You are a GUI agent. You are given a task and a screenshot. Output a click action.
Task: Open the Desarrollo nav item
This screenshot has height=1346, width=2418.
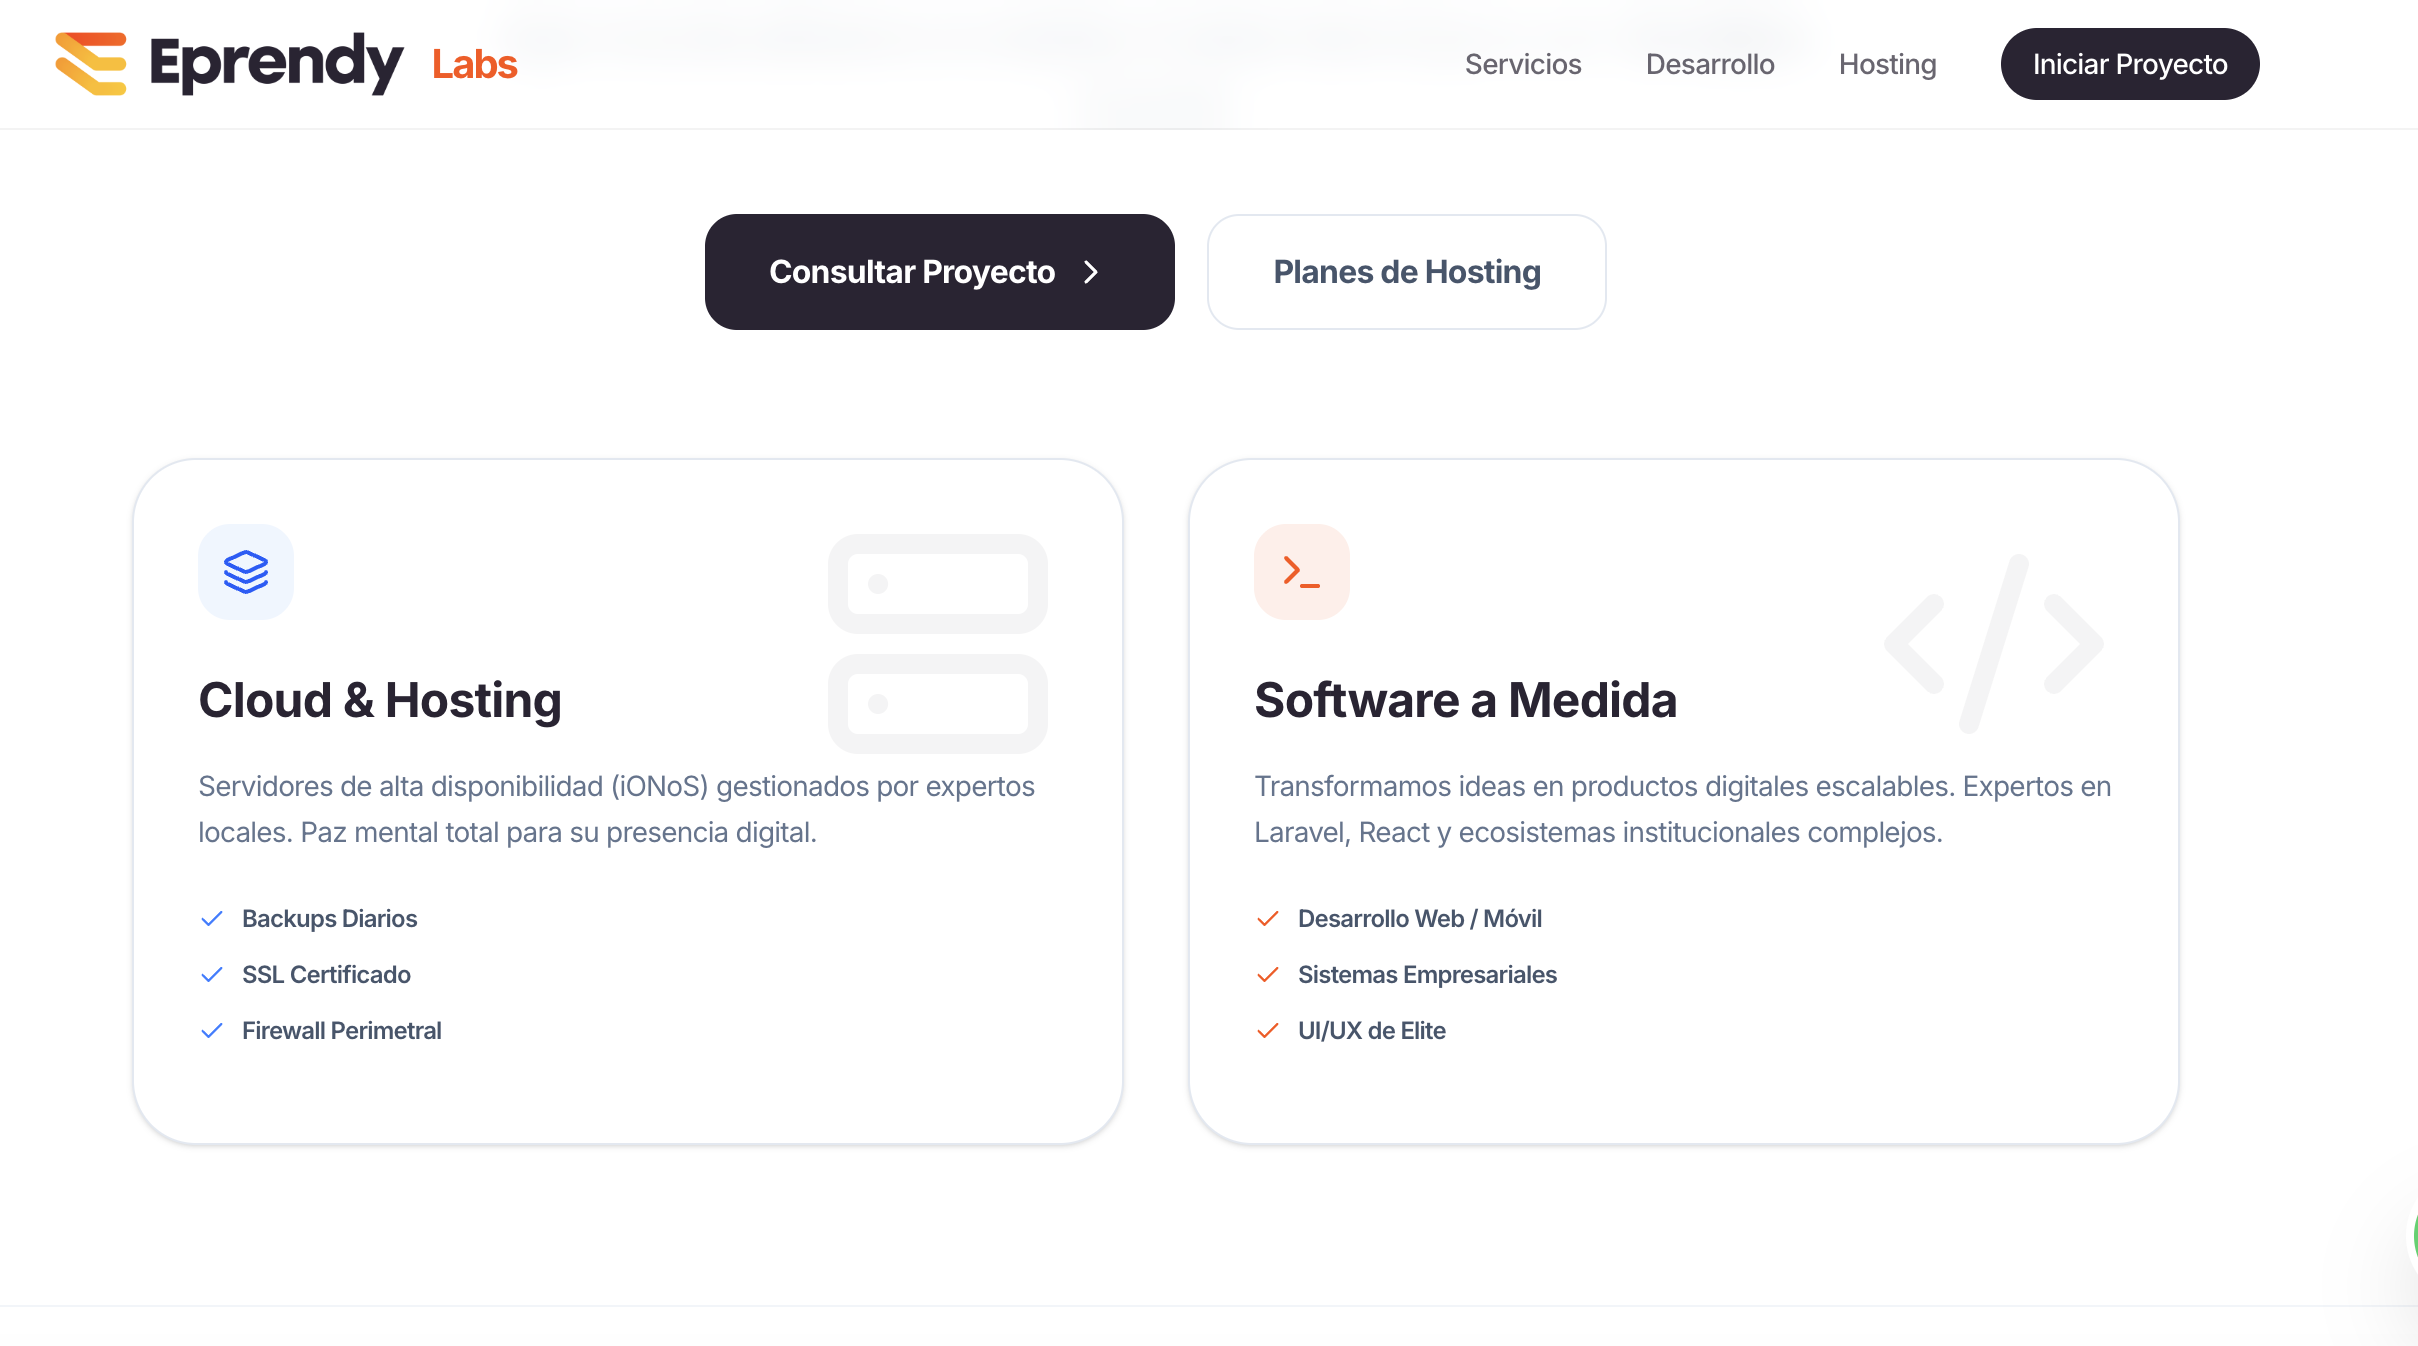[x=1710, y=64]
